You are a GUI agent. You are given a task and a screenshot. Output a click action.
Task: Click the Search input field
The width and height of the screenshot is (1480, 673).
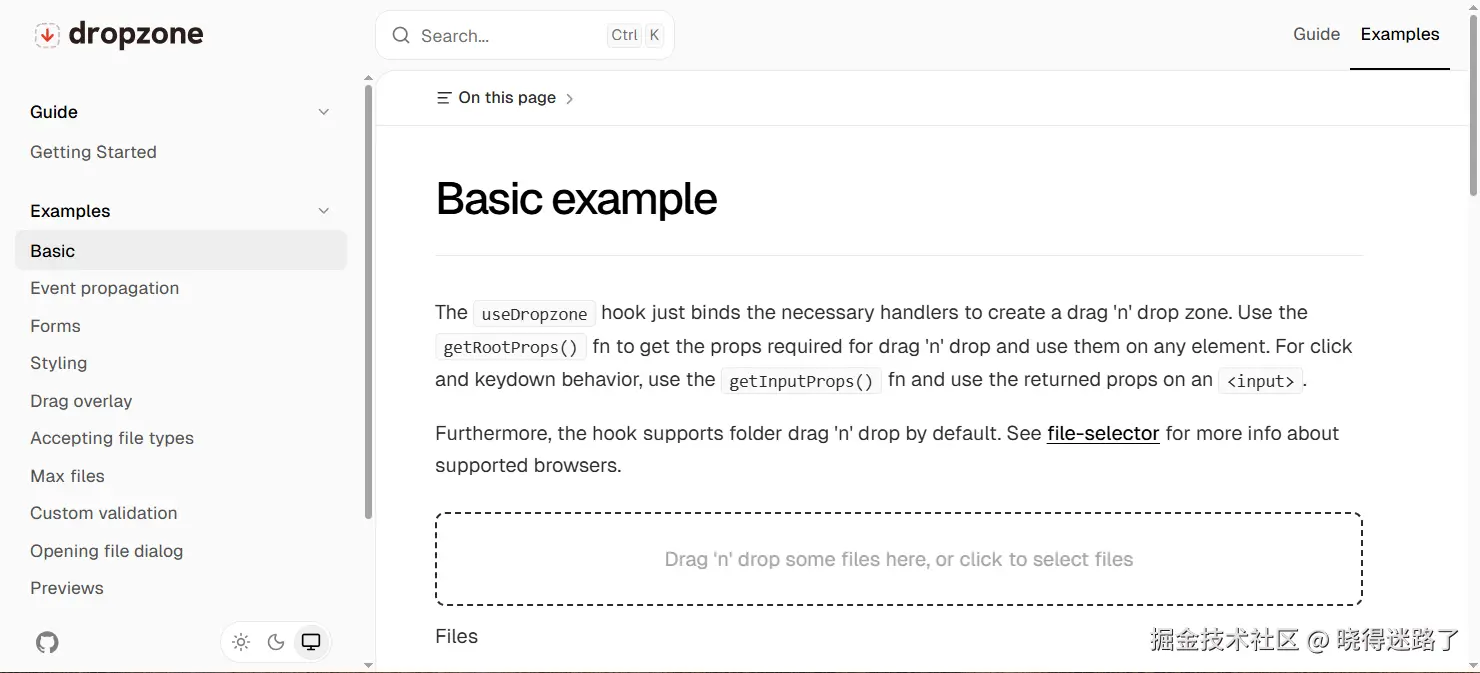(x=525, y=36)
